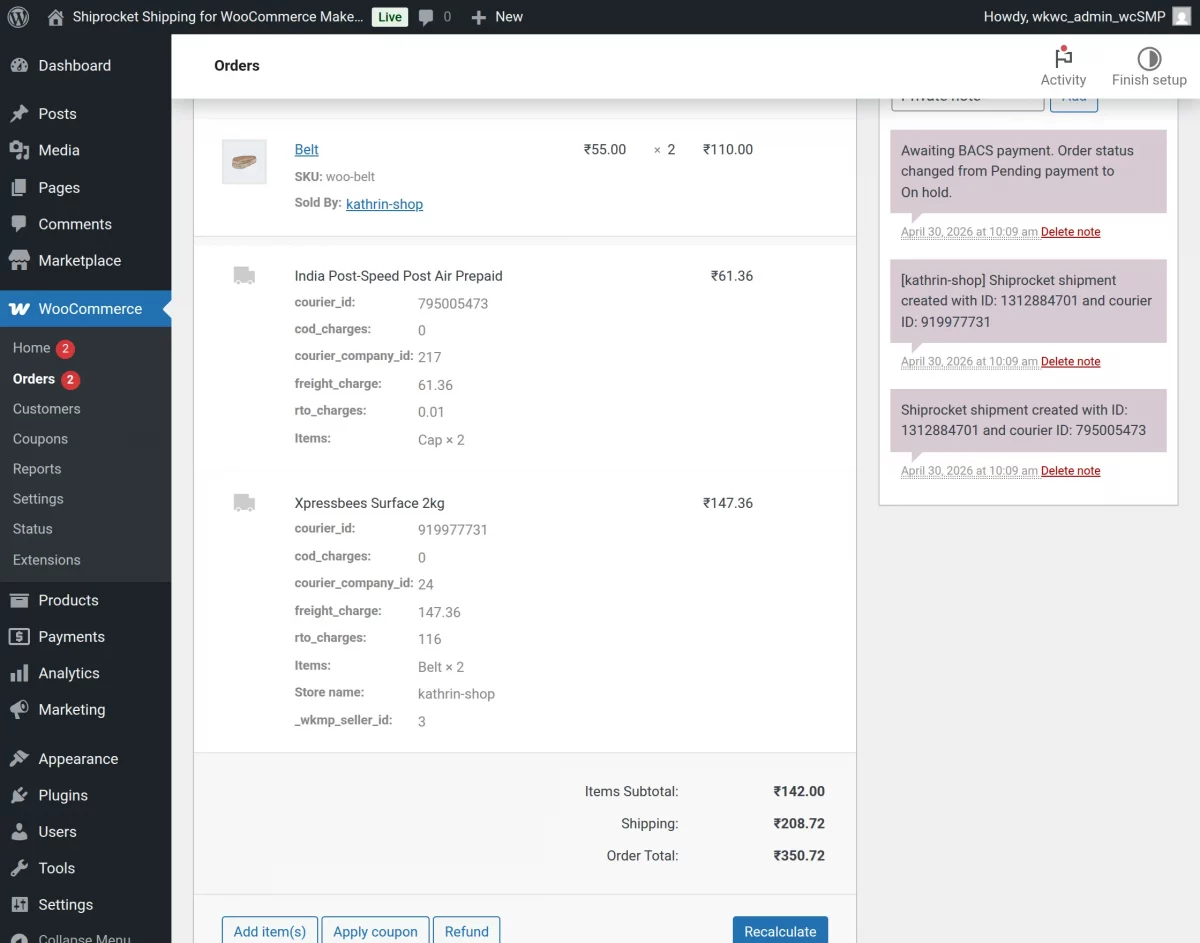The image size is (1200, 943).
Task: Click the Analytics bar chart icon
Action: pos(19,674)
